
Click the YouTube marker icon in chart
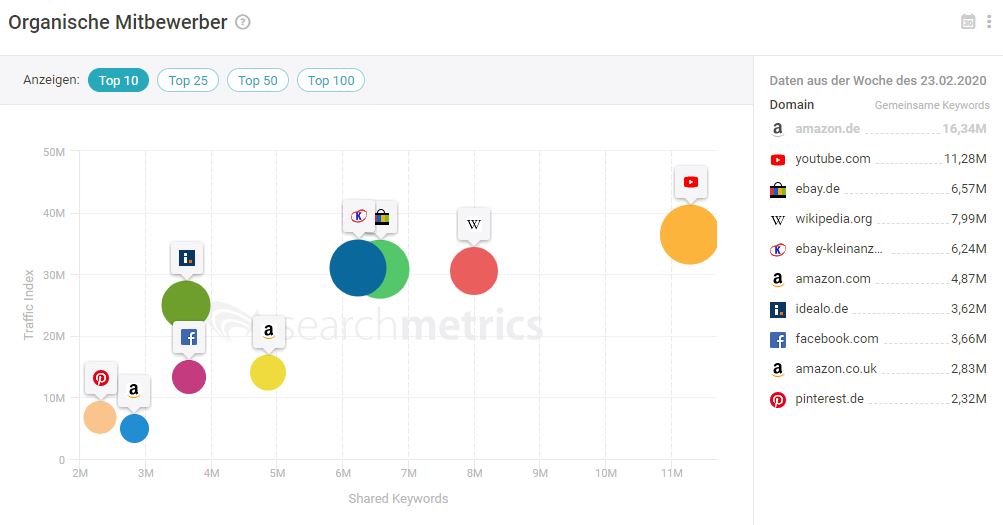click(691, 182)
